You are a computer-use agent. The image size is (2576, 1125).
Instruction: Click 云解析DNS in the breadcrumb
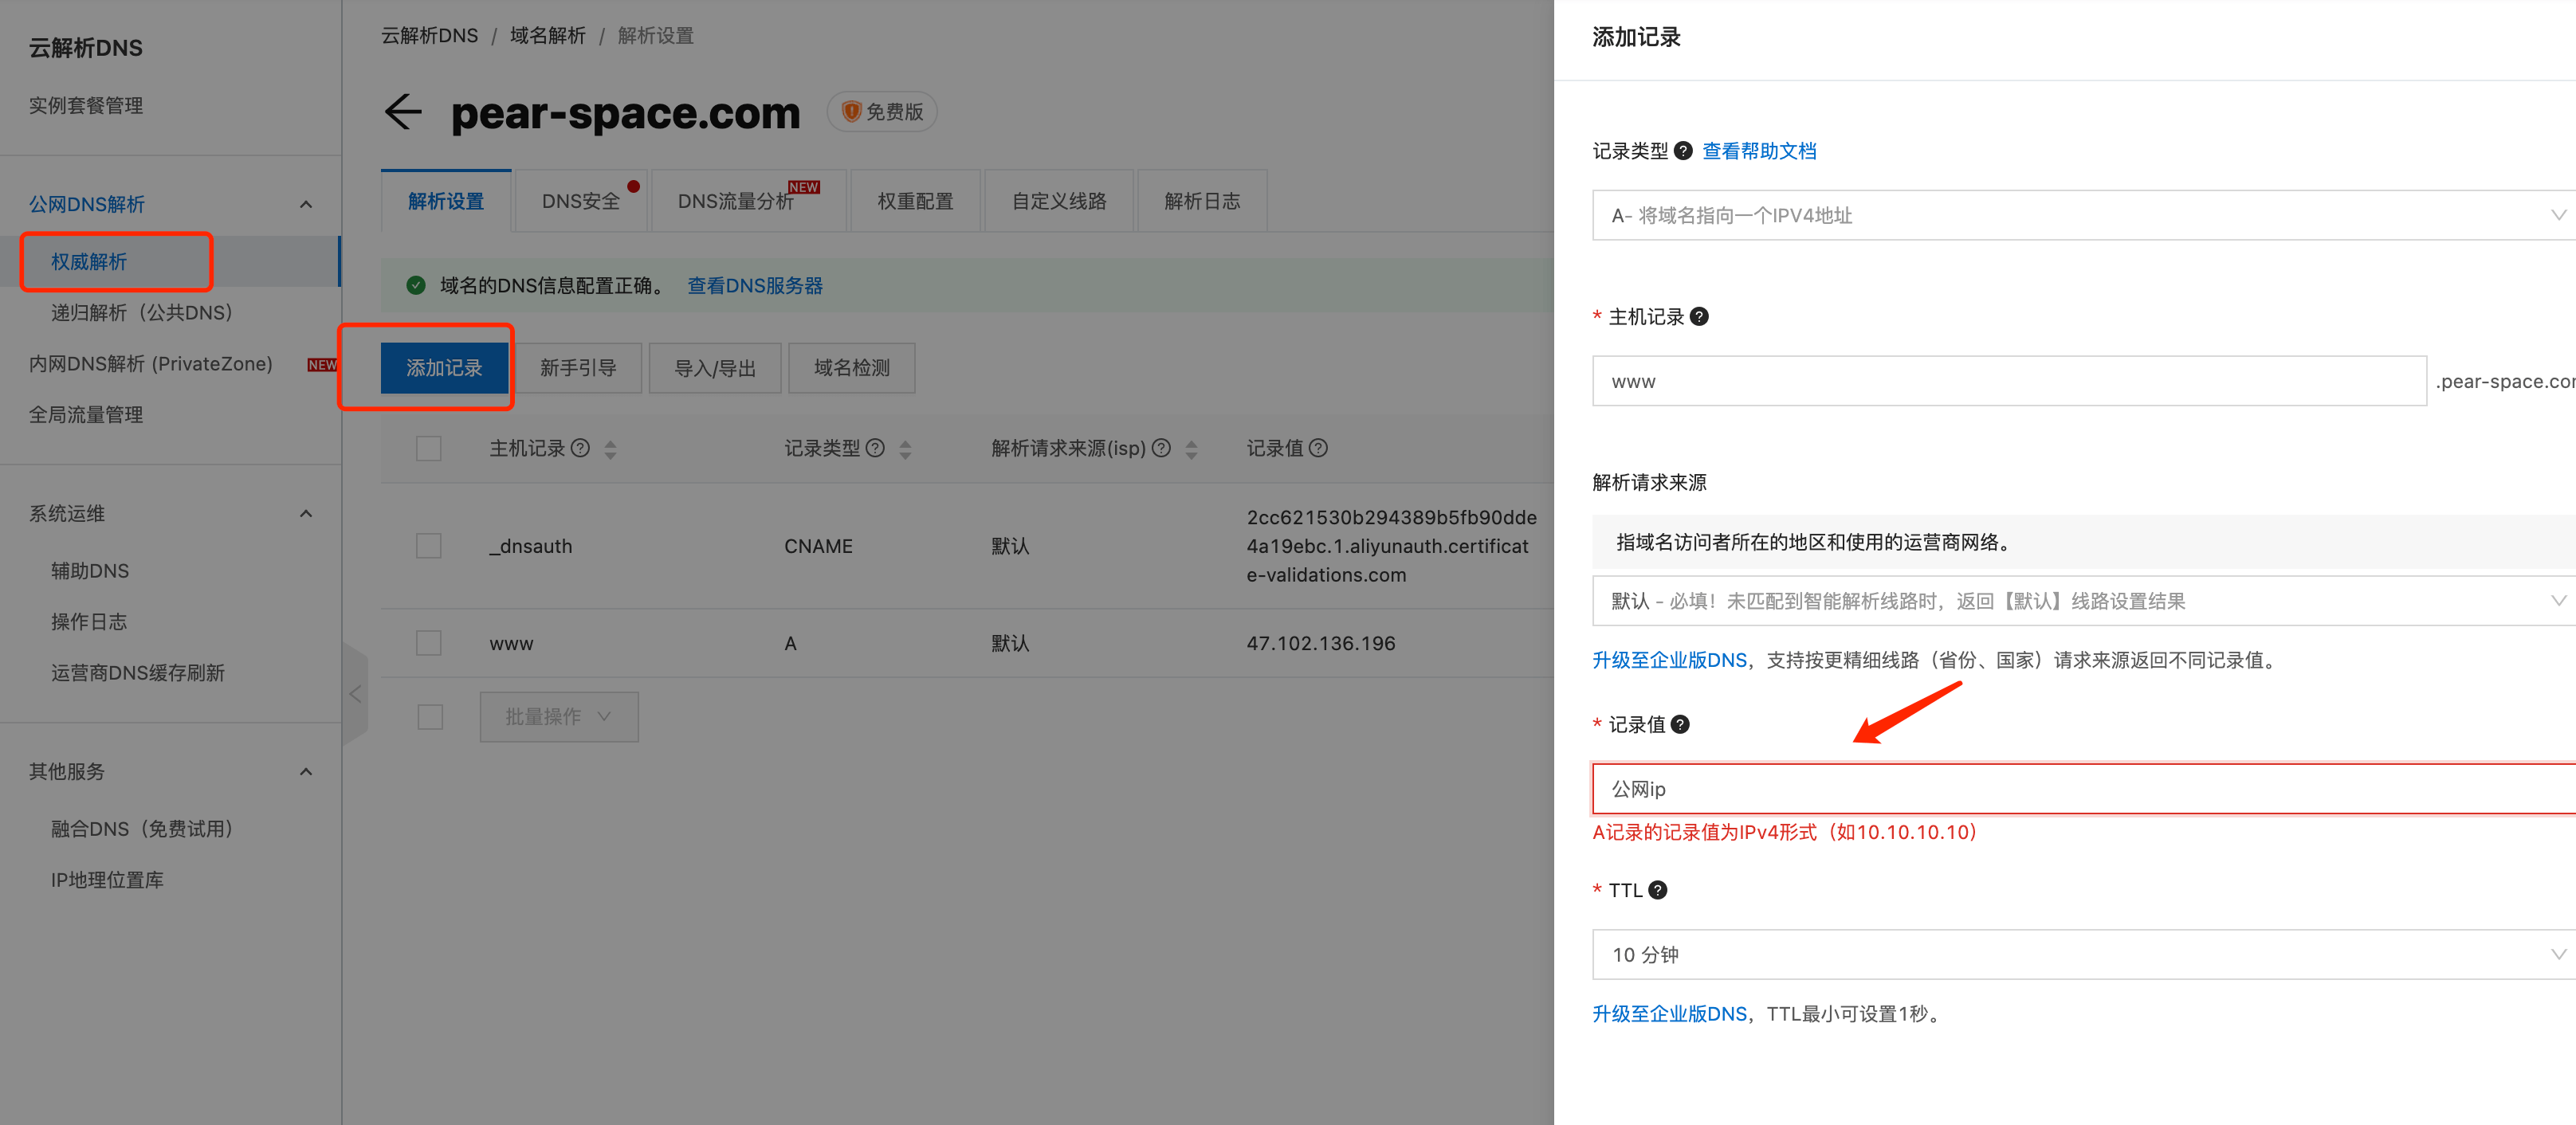[430, 35]
